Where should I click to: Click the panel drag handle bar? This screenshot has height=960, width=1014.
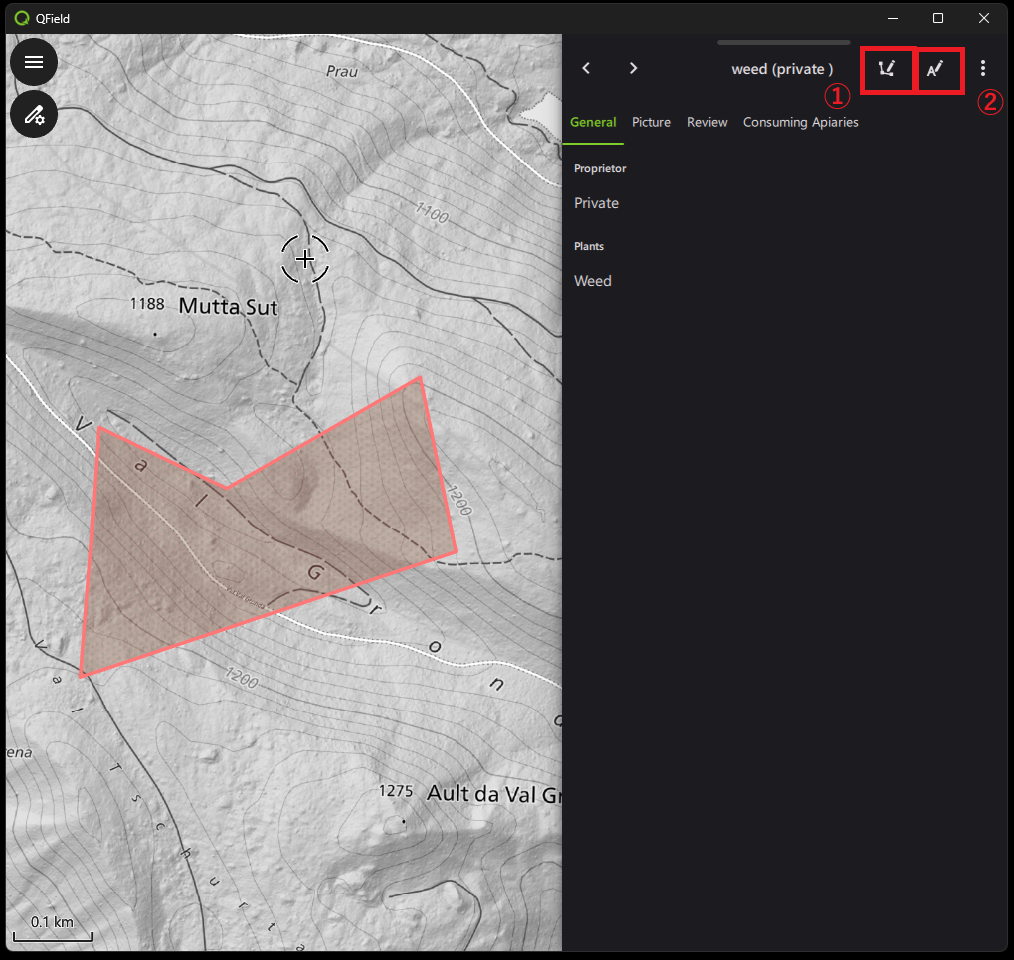tap(783, 43)
